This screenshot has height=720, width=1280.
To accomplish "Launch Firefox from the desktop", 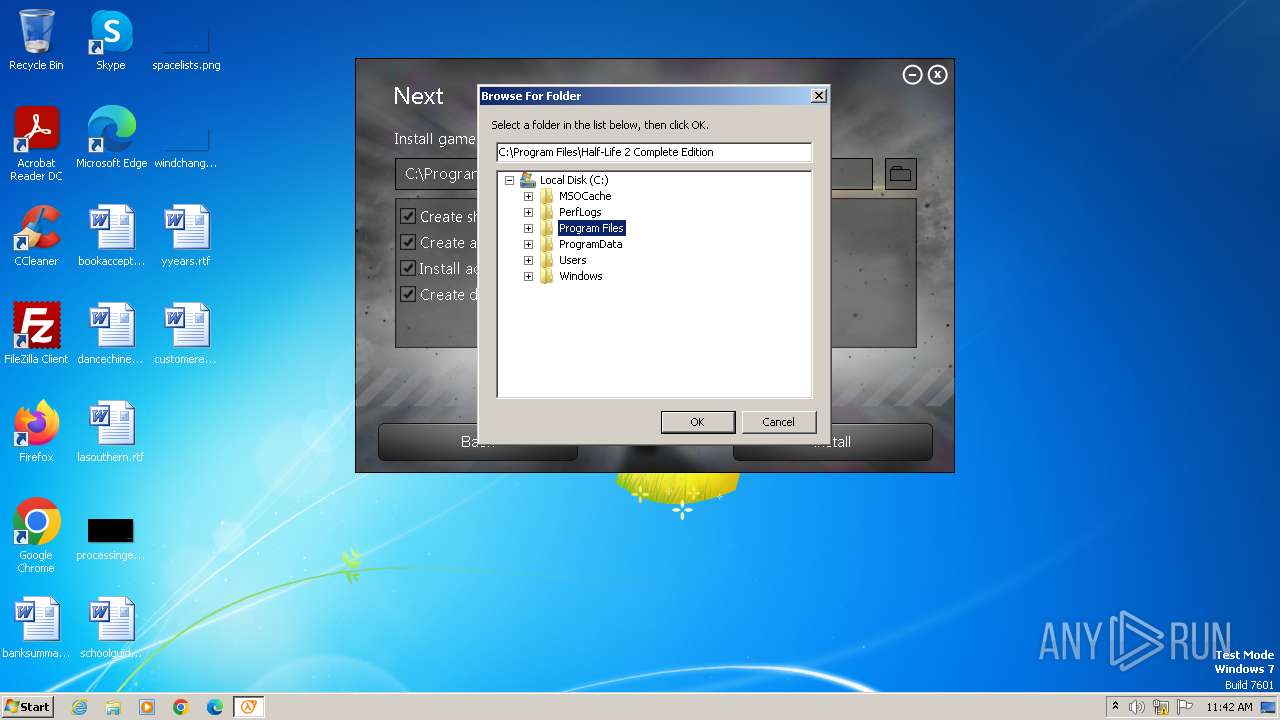I will click(36, 432).
